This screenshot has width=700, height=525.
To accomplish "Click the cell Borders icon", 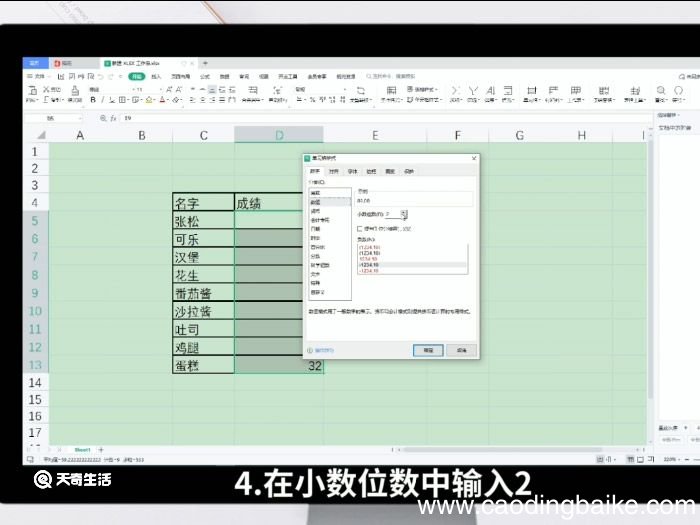I will pos(121,100).
